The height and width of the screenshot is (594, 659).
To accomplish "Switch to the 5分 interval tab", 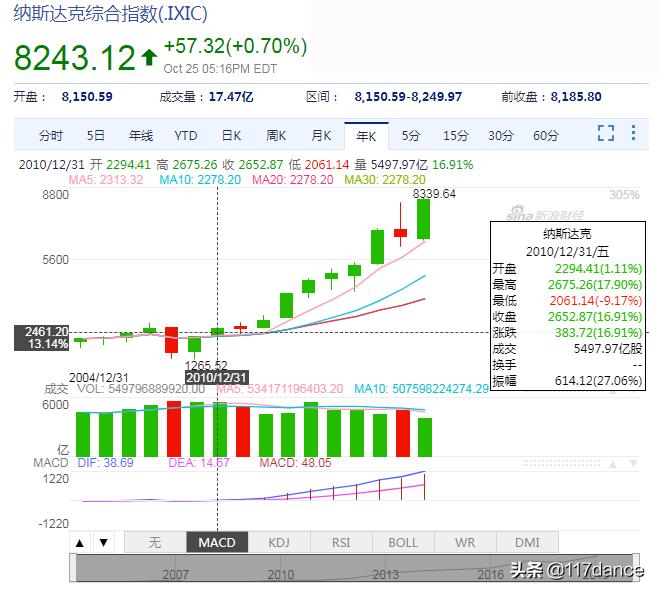I will tap(411, 136).
